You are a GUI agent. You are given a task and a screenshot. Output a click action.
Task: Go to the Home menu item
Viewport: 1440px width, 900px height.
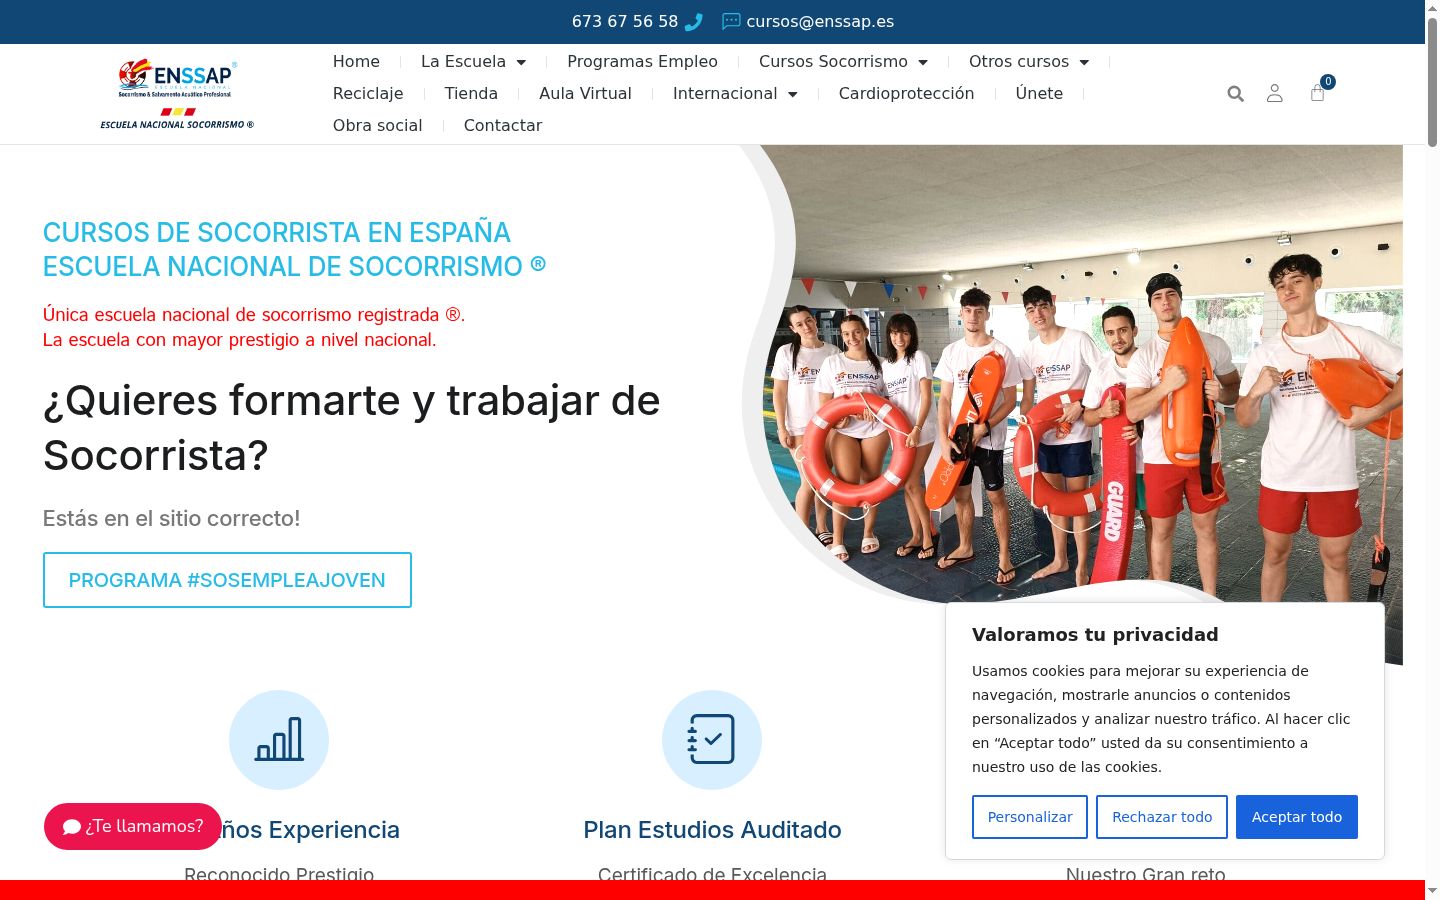[x=356, y=62]
